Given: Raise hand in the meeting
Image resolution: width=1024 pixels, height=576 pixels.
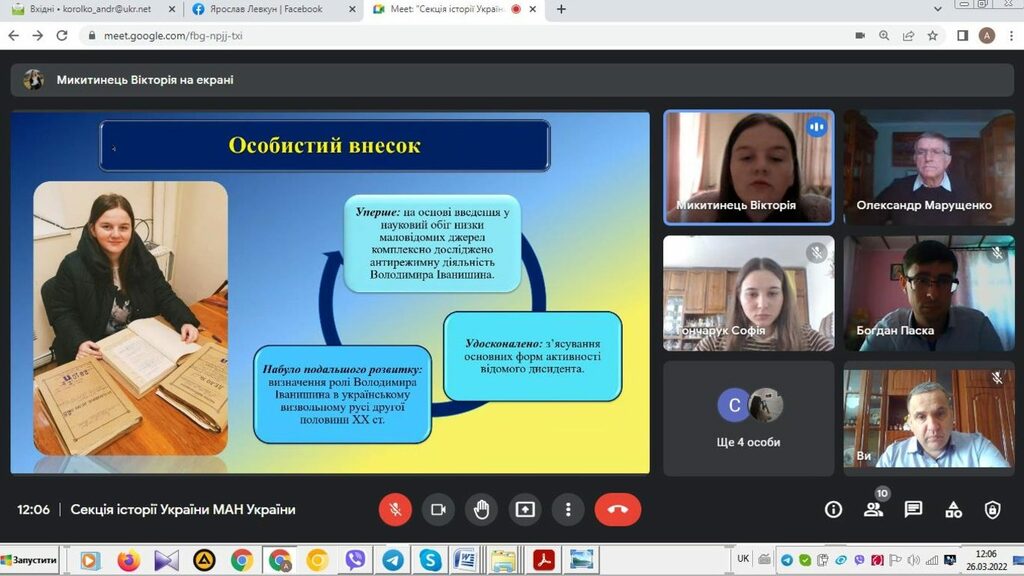Looking at the screenshot, I should coord(481,509).
